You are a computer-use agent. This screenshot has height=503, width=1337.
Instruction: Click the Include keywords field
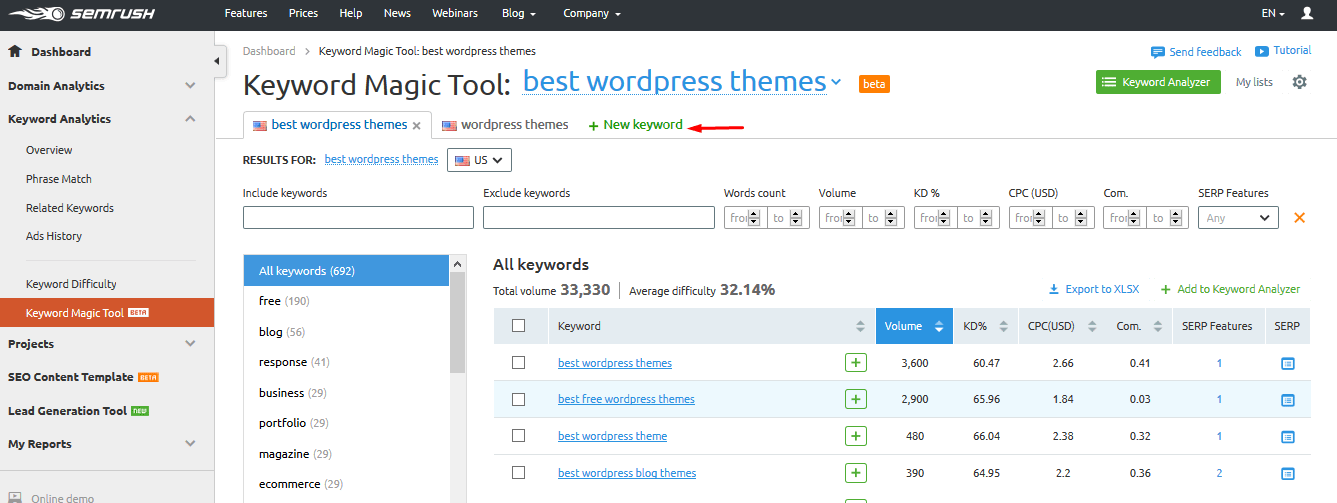point(358,217)
